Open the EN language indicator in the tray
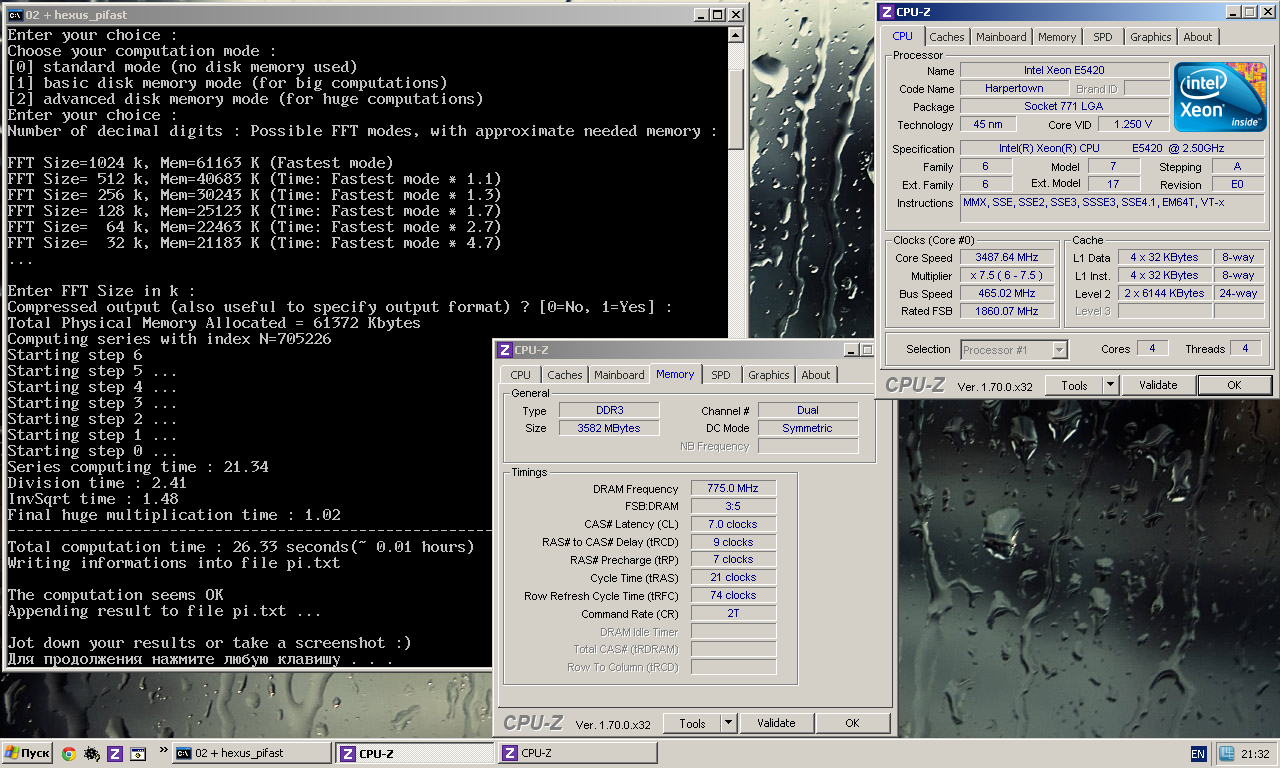This screenshot has height=768, width=1280. pyautogui.click(x=1198, y=754)
